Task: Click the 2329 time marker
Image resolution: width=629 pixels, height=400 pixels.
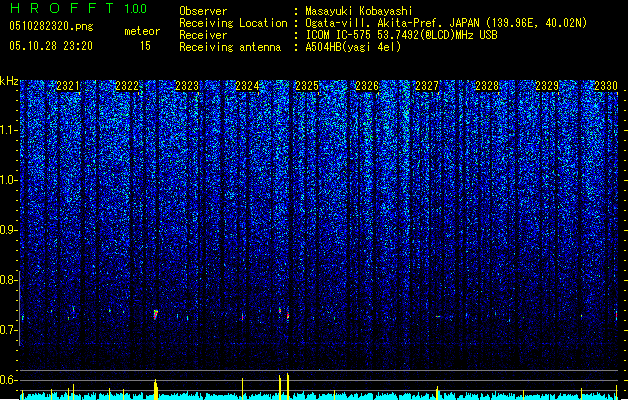Action: tap(547, 86)
